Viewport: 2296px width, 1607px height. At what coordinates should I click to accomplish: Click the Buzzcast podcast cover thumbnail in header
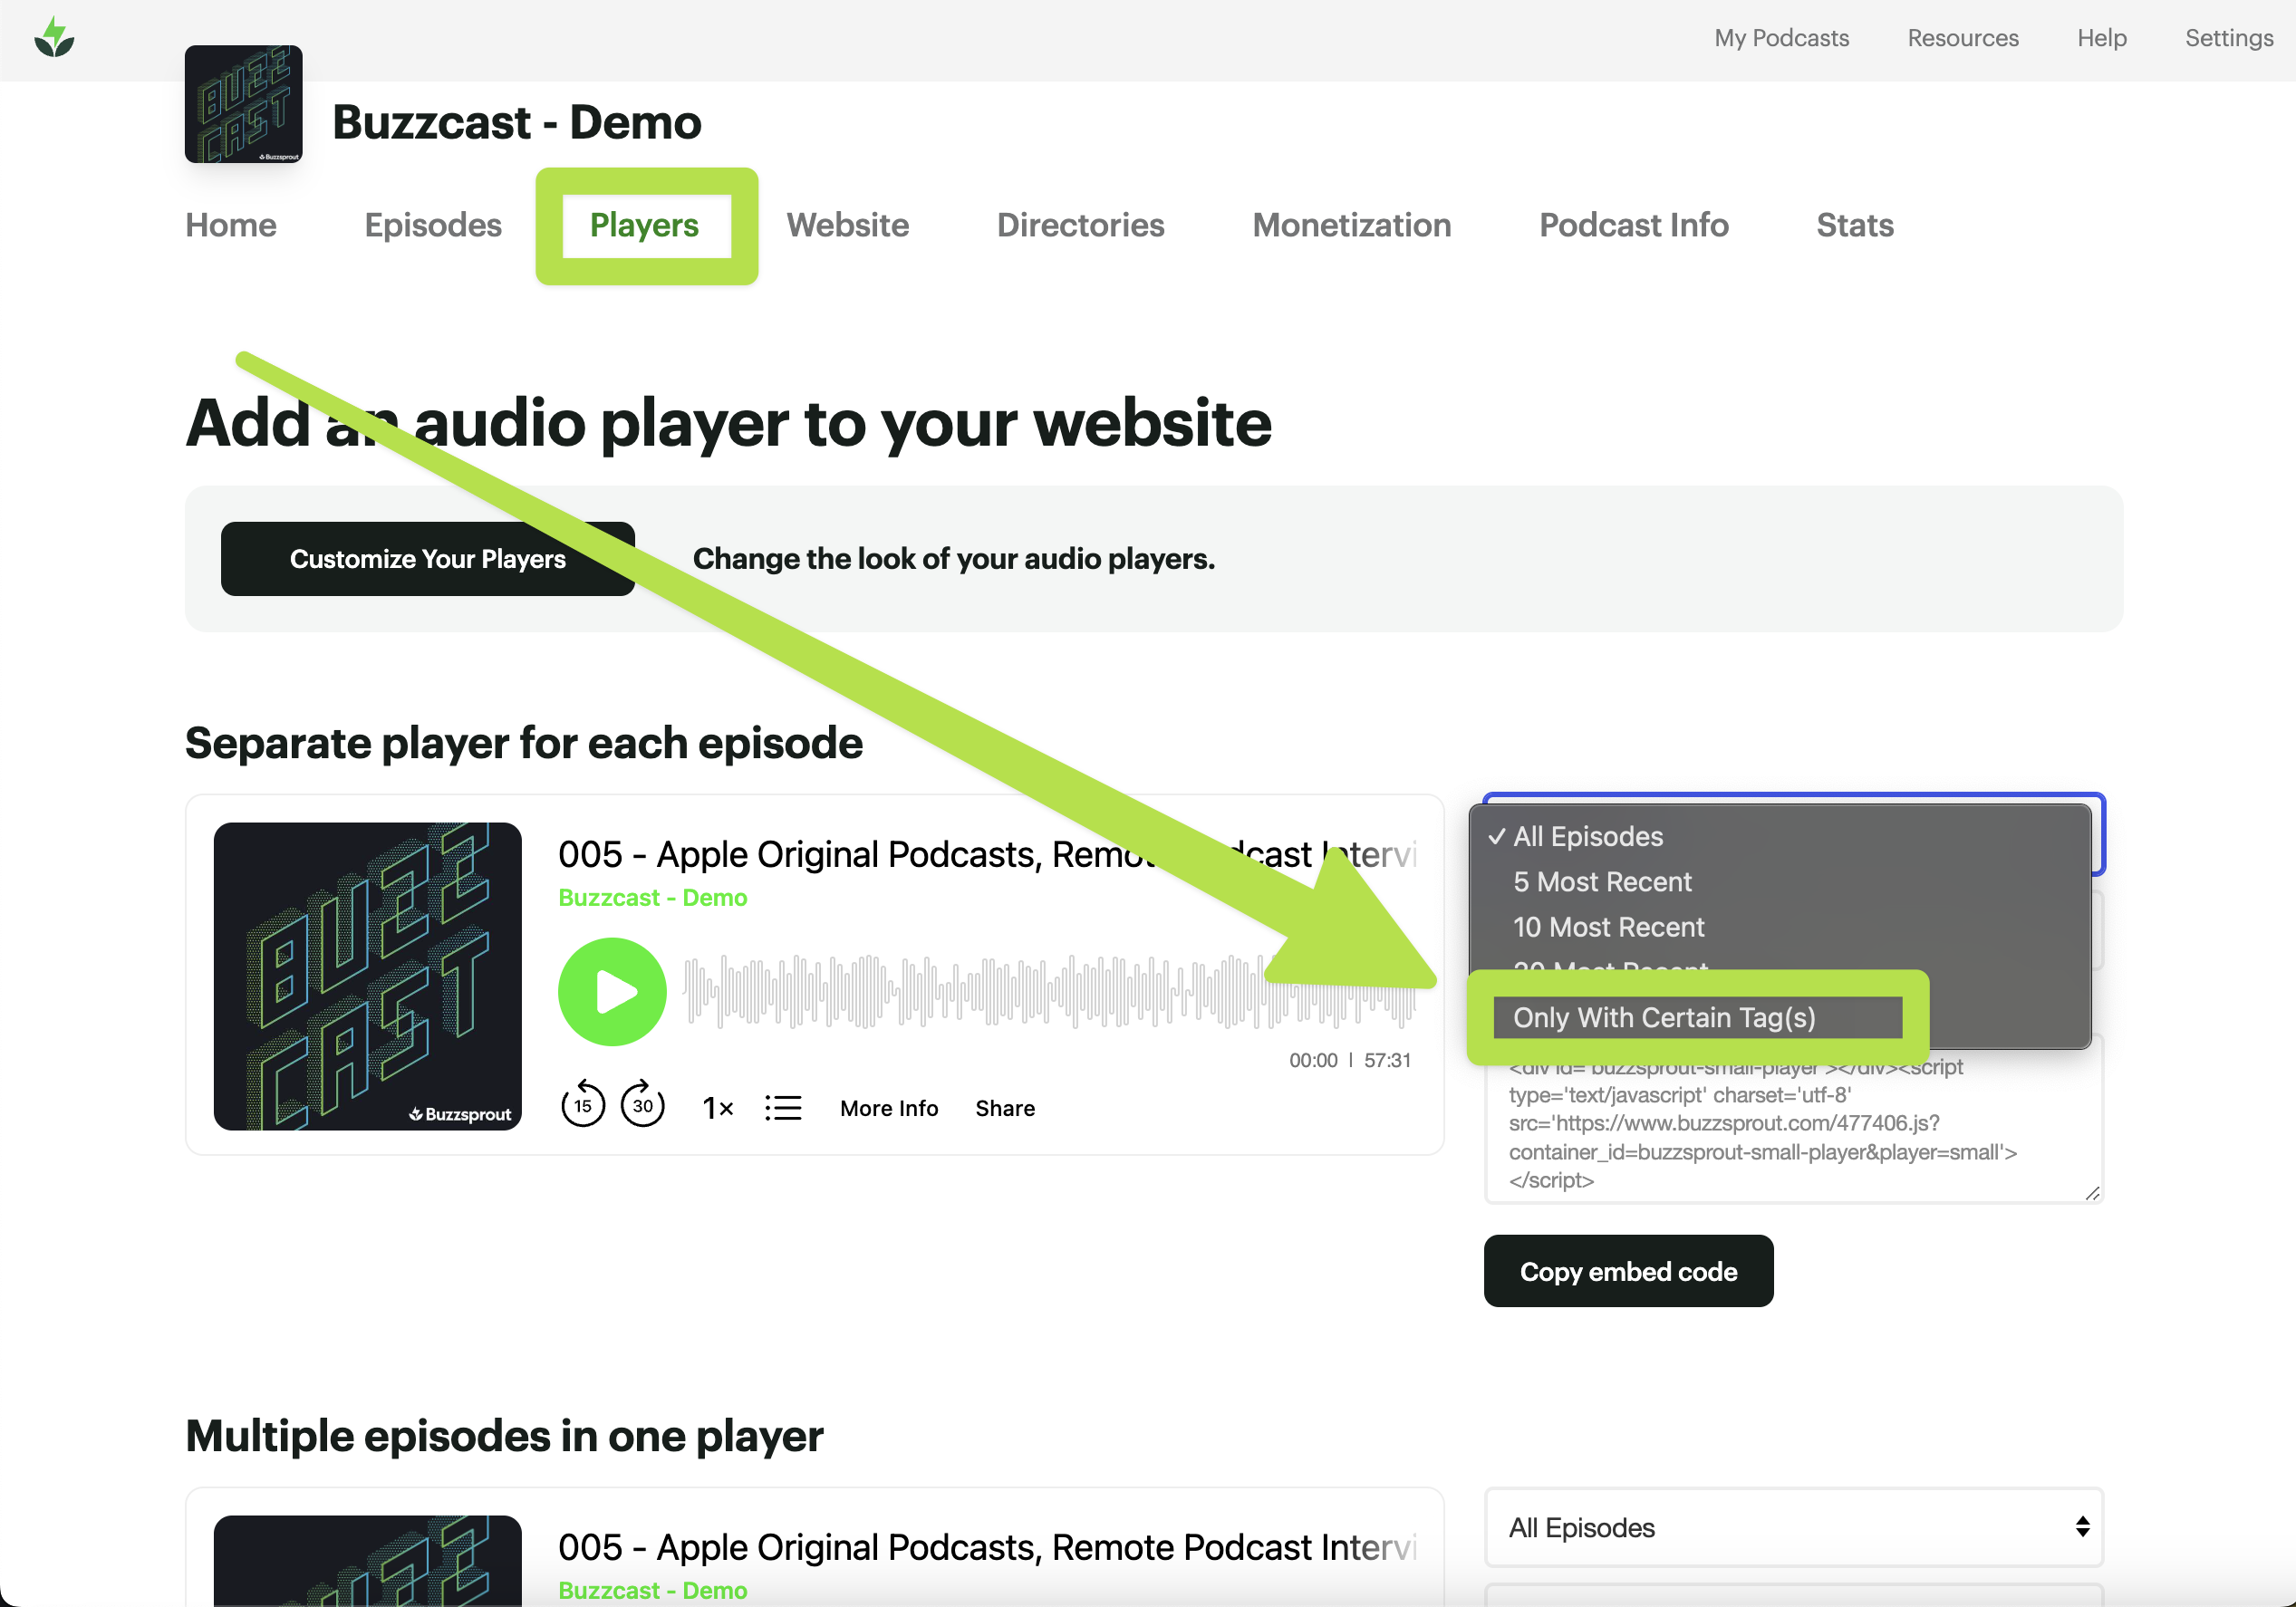[x=243, y=104]
